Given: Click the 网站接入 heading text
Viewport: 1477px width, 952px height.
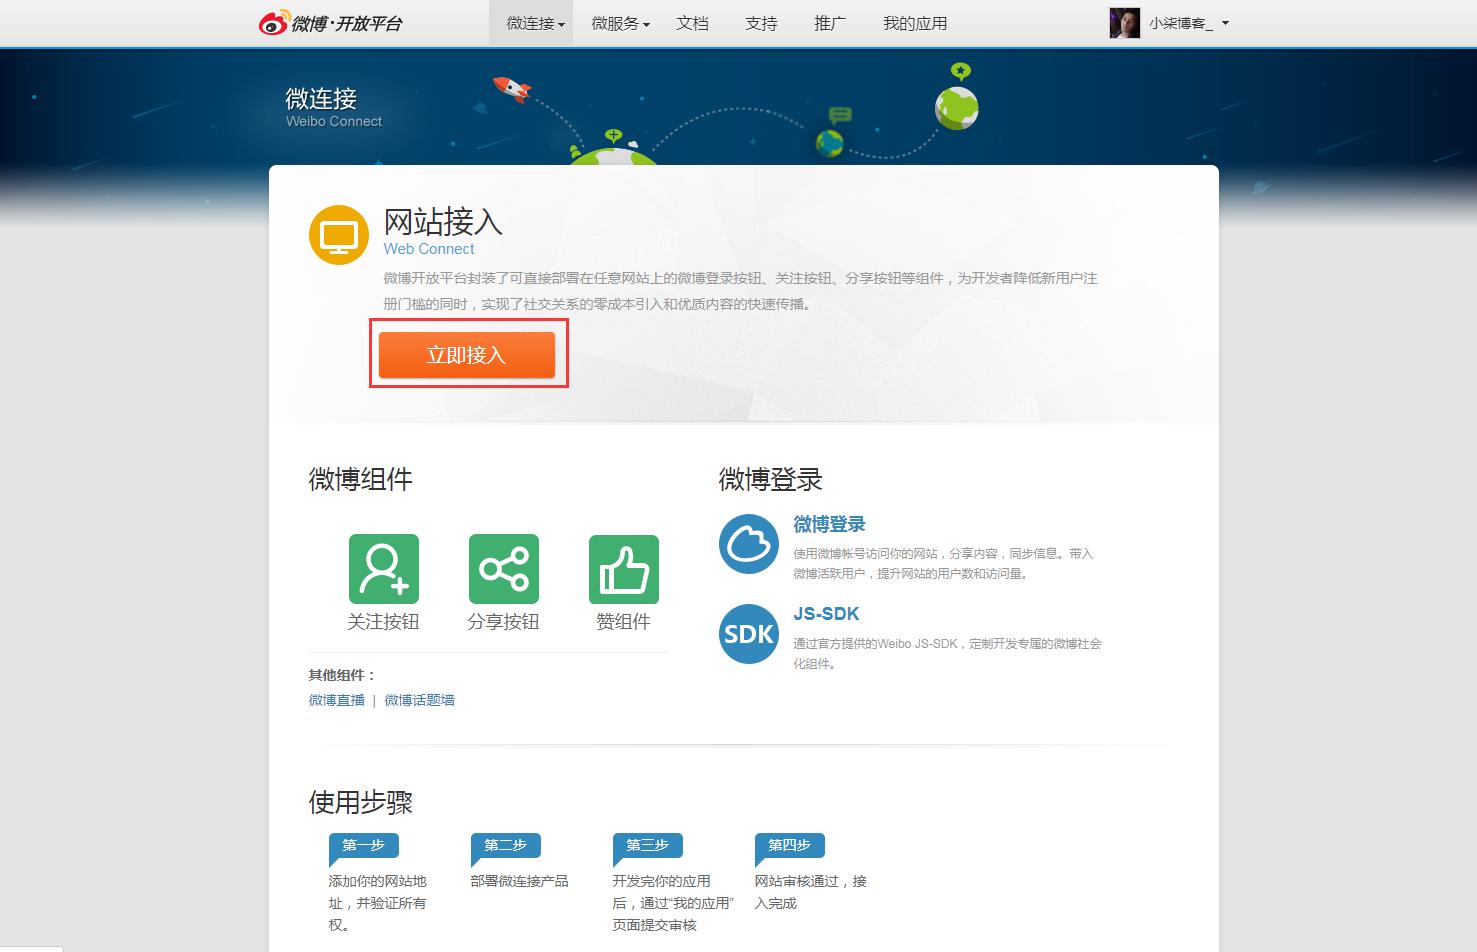Looking at the screenshot, I should coord(443,221).
